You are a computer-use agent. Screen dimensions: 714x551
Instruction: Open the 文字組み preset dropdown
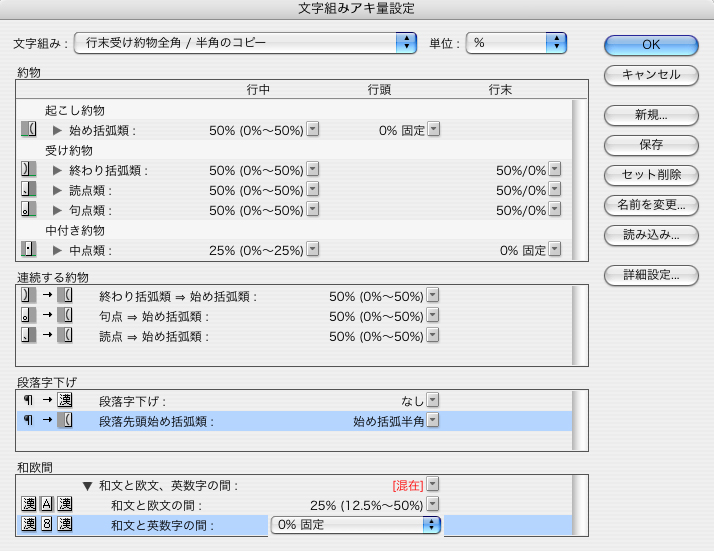point(245,43)
